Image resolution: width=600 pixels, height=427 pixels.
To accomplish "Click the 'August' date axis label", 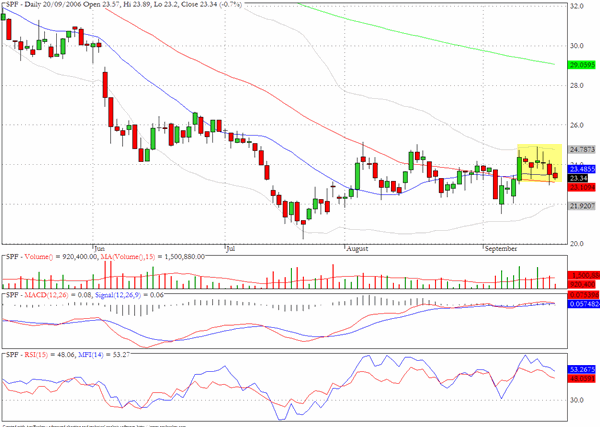I will (357, 248).
